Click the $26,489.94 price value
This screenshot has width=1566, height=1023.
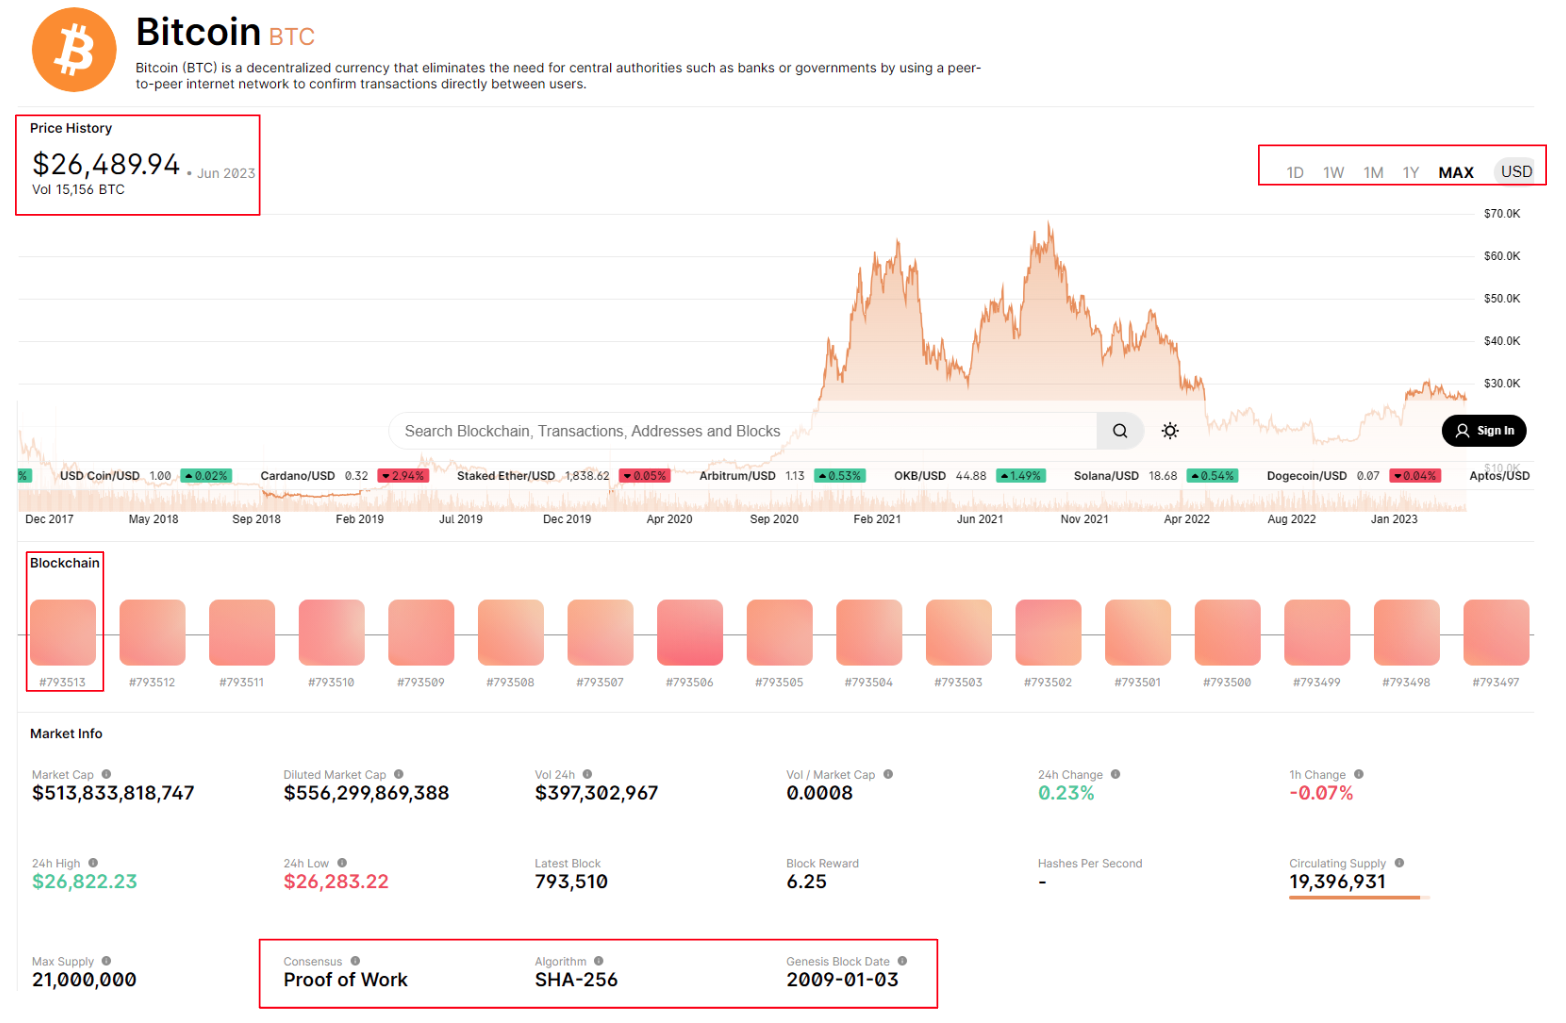tap(106, 164)
